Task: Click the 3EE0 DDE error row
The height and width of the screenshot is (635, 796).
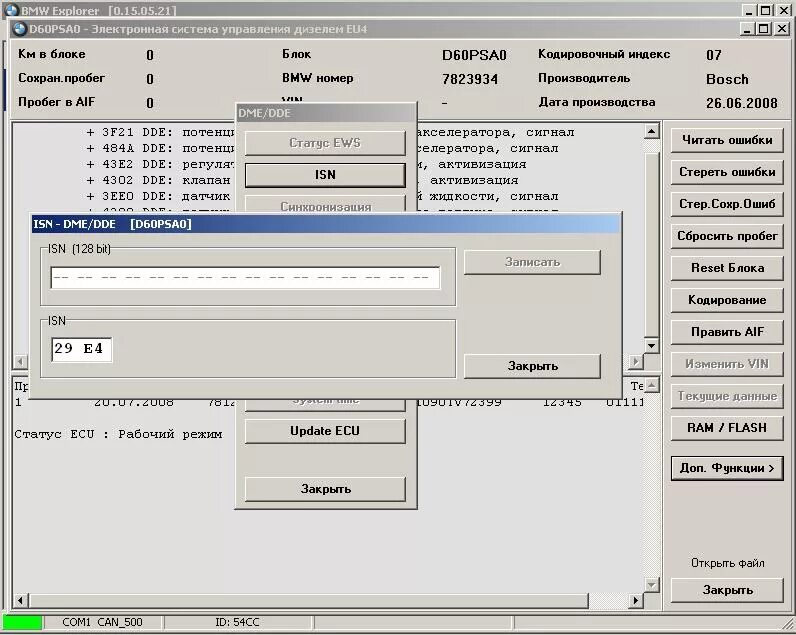Action: point(322,196)
